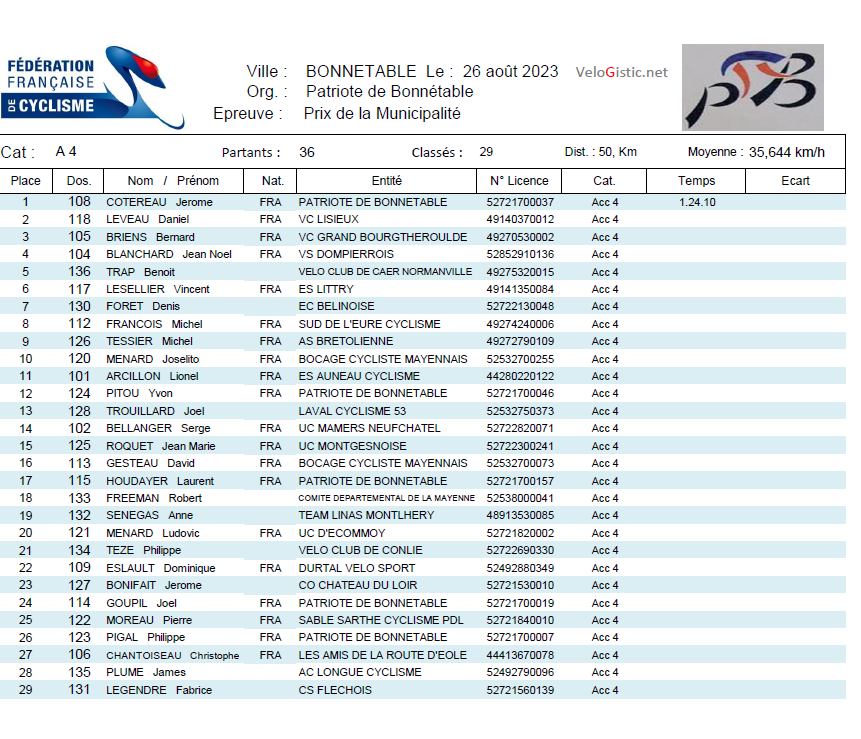Viewport: 861px width, 739px height.
Task: Select rider PITOU Yvon
Action: (x=139, y=393)
